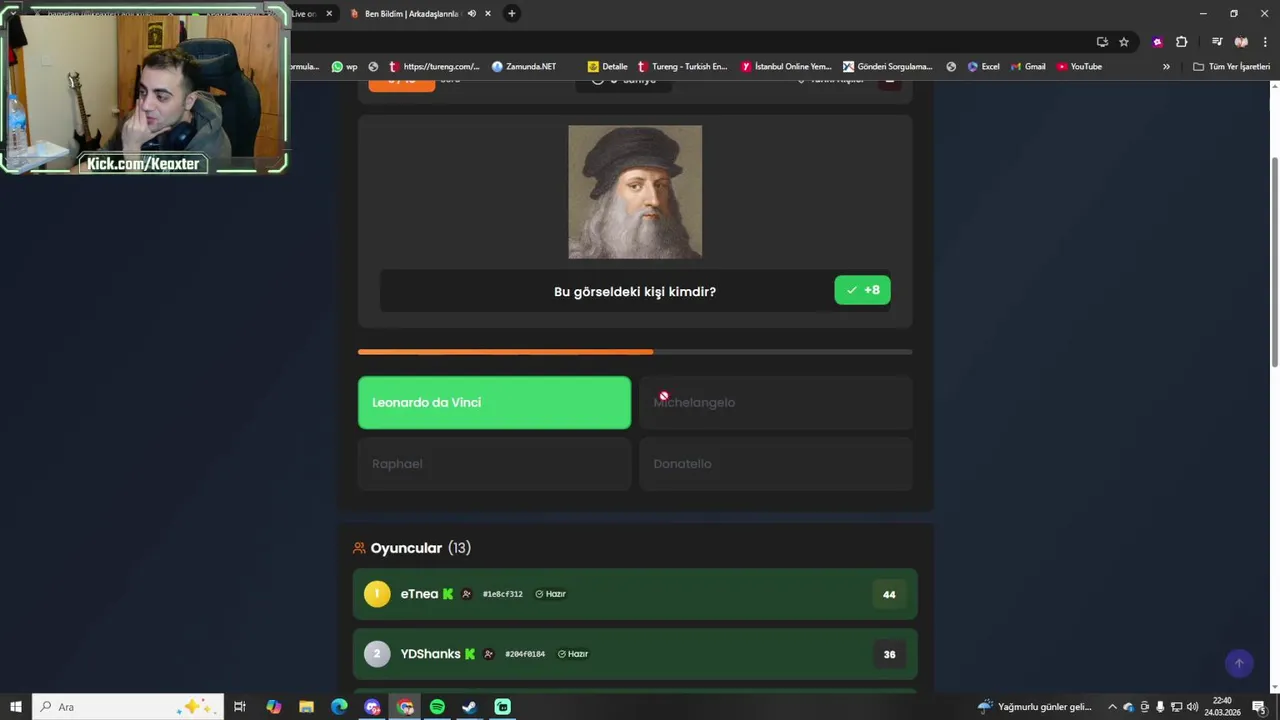Click the Kick.com/Kepxter overlay label

[x=143, y=164]
